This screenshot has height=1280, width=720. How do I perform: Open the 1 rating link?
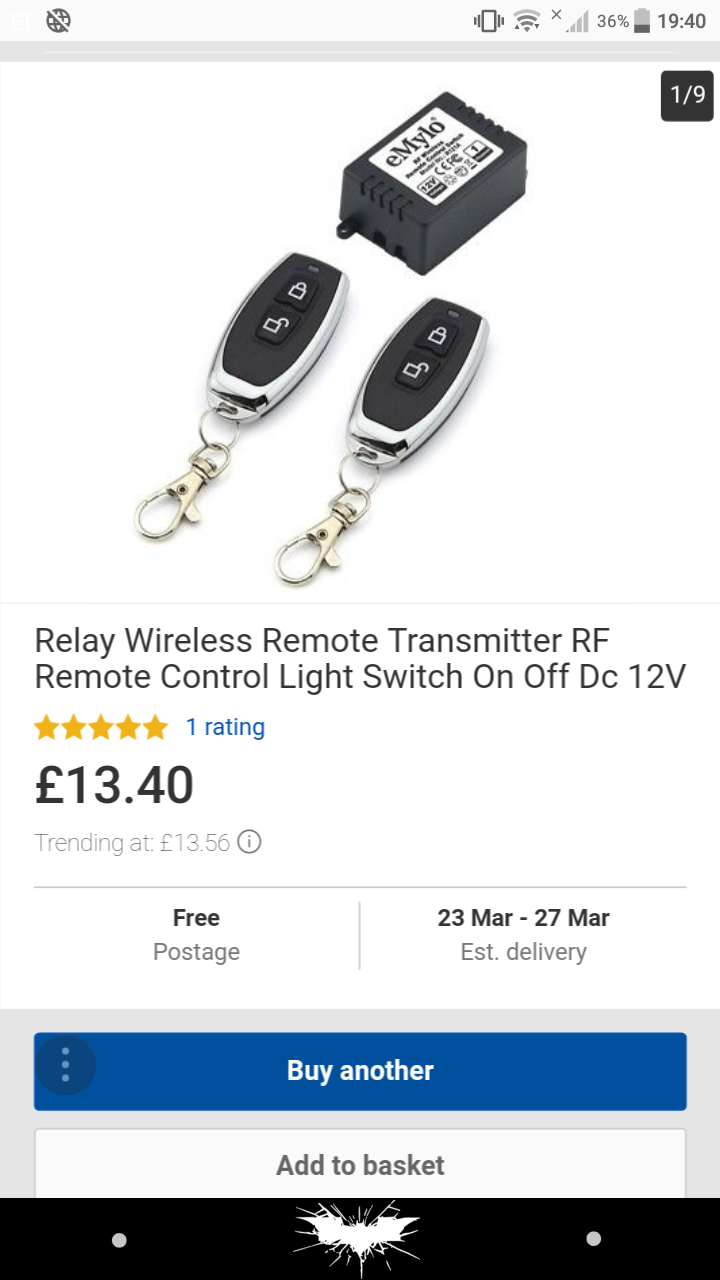(x=225, y=727)
